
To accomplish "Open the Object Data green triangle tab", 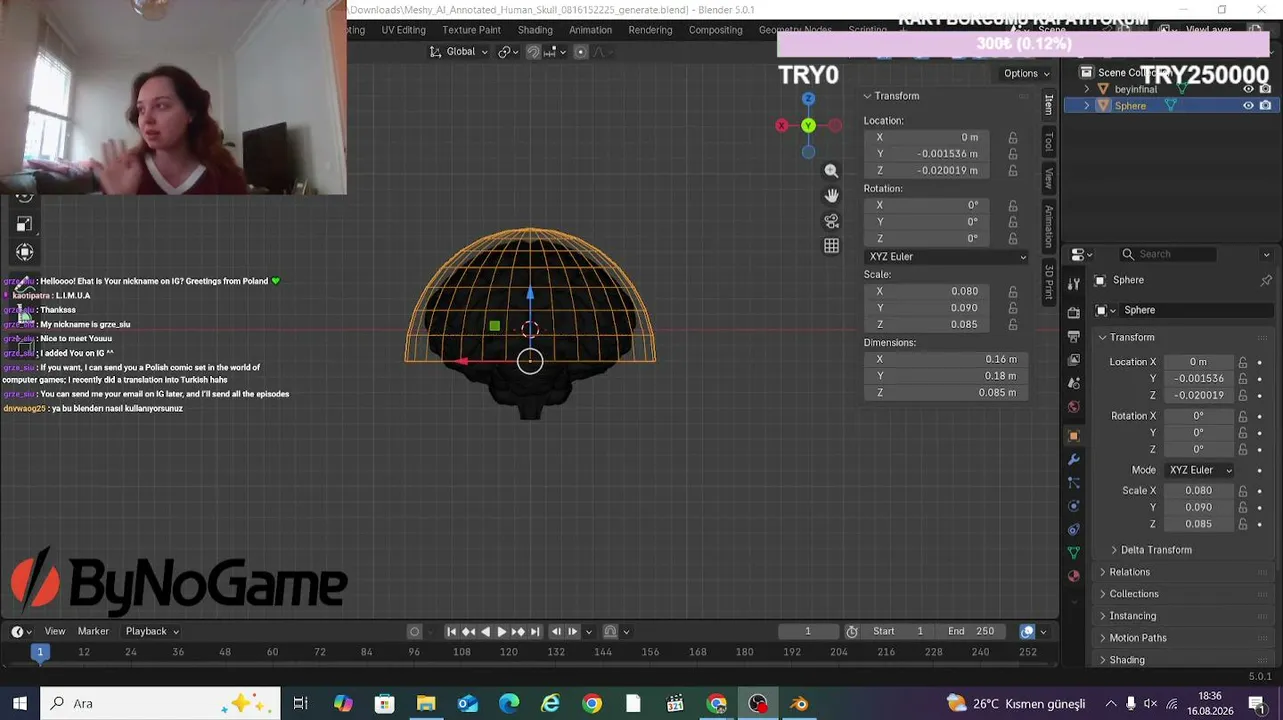I will 1074,552.
